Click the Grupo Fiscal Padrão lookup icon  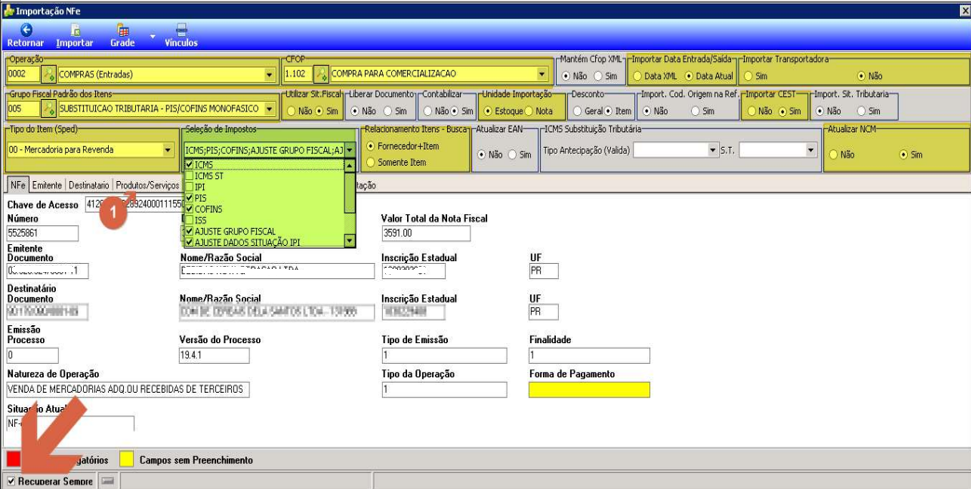48,109
